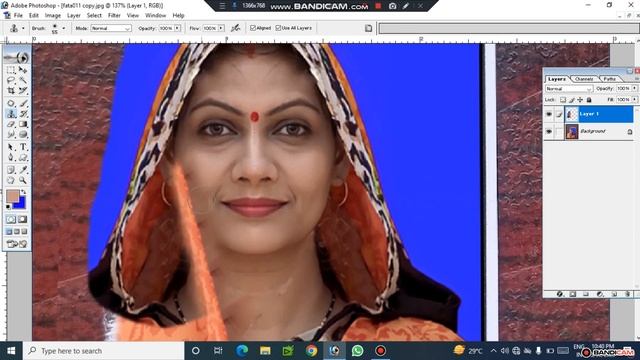Select the Path Selection arrow tool
The width and height of the screenshot is (640, 360).
tap(11, 147)
